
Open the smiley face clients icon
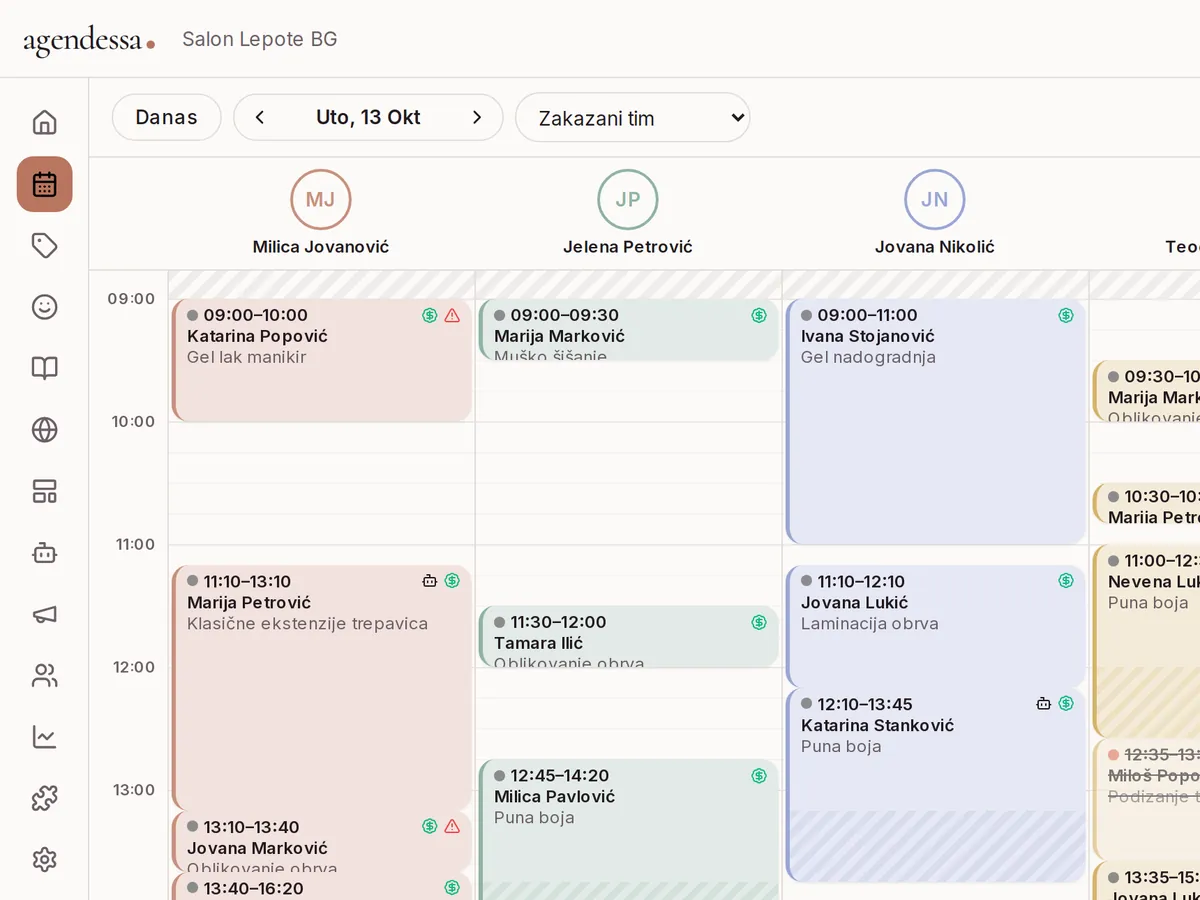point(44,307)
